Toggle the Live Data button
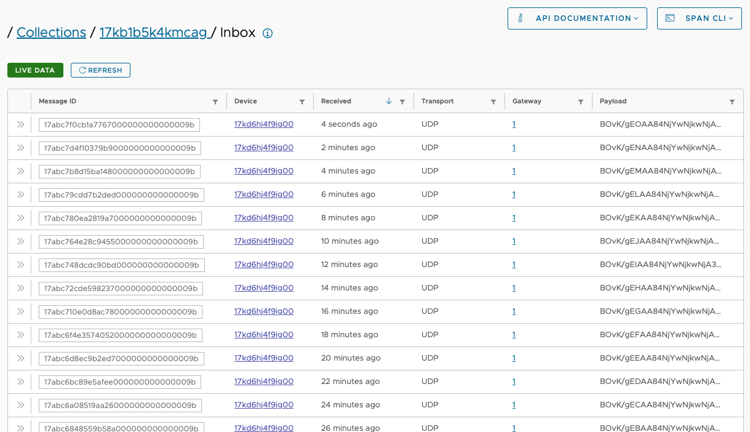Screen dimensions: 750x432 35,70
